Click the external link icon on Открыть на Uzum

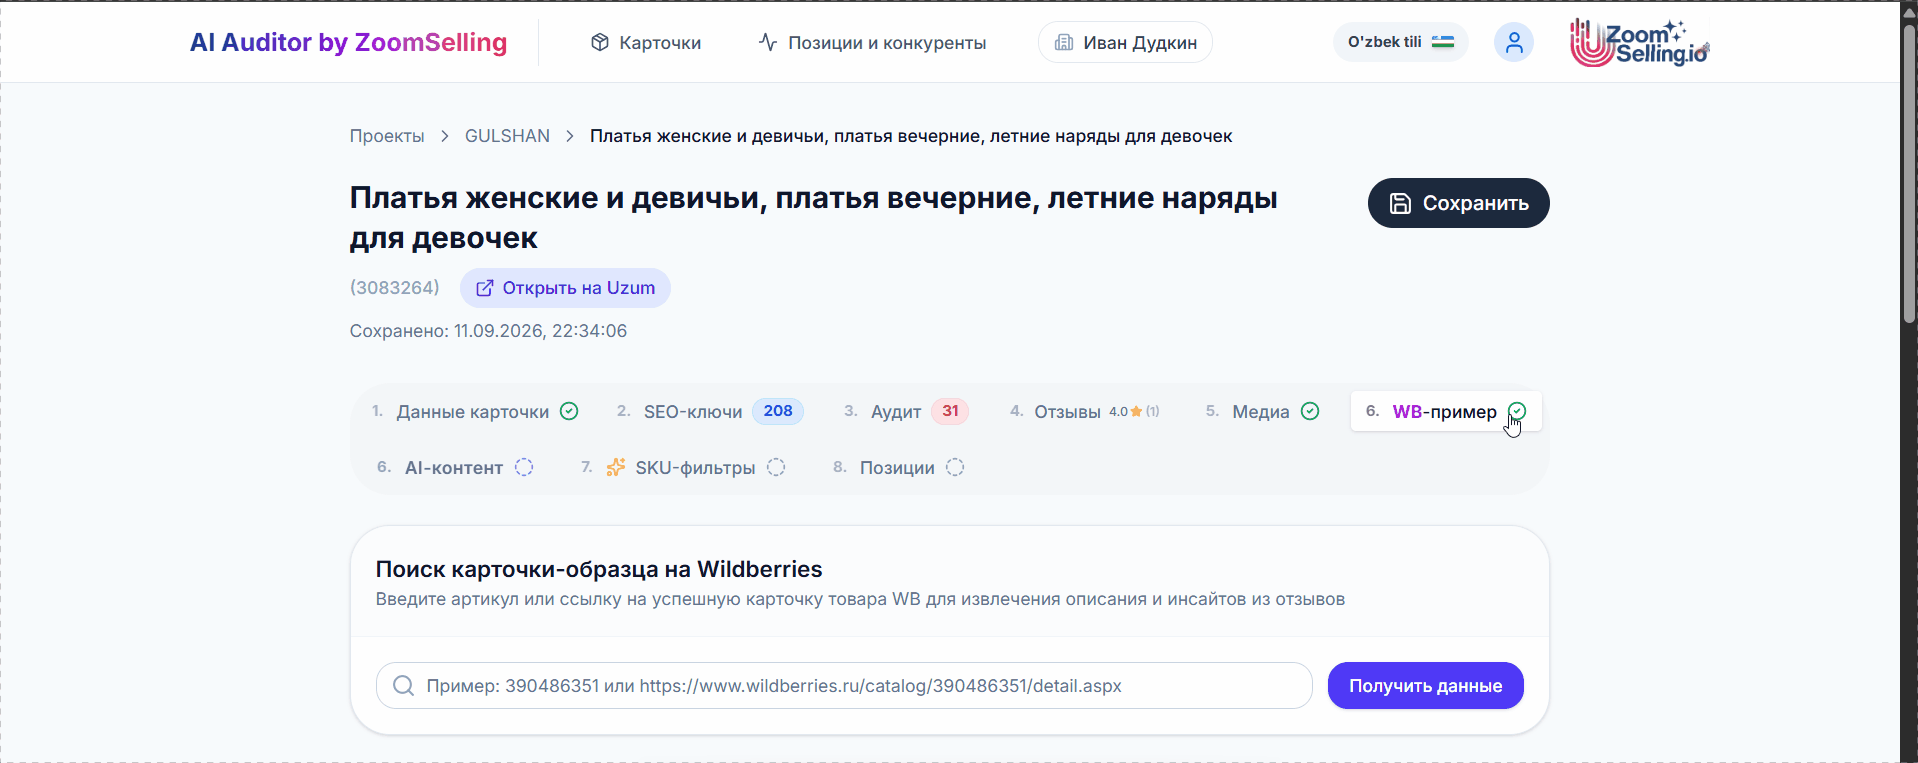pos(485,288)
